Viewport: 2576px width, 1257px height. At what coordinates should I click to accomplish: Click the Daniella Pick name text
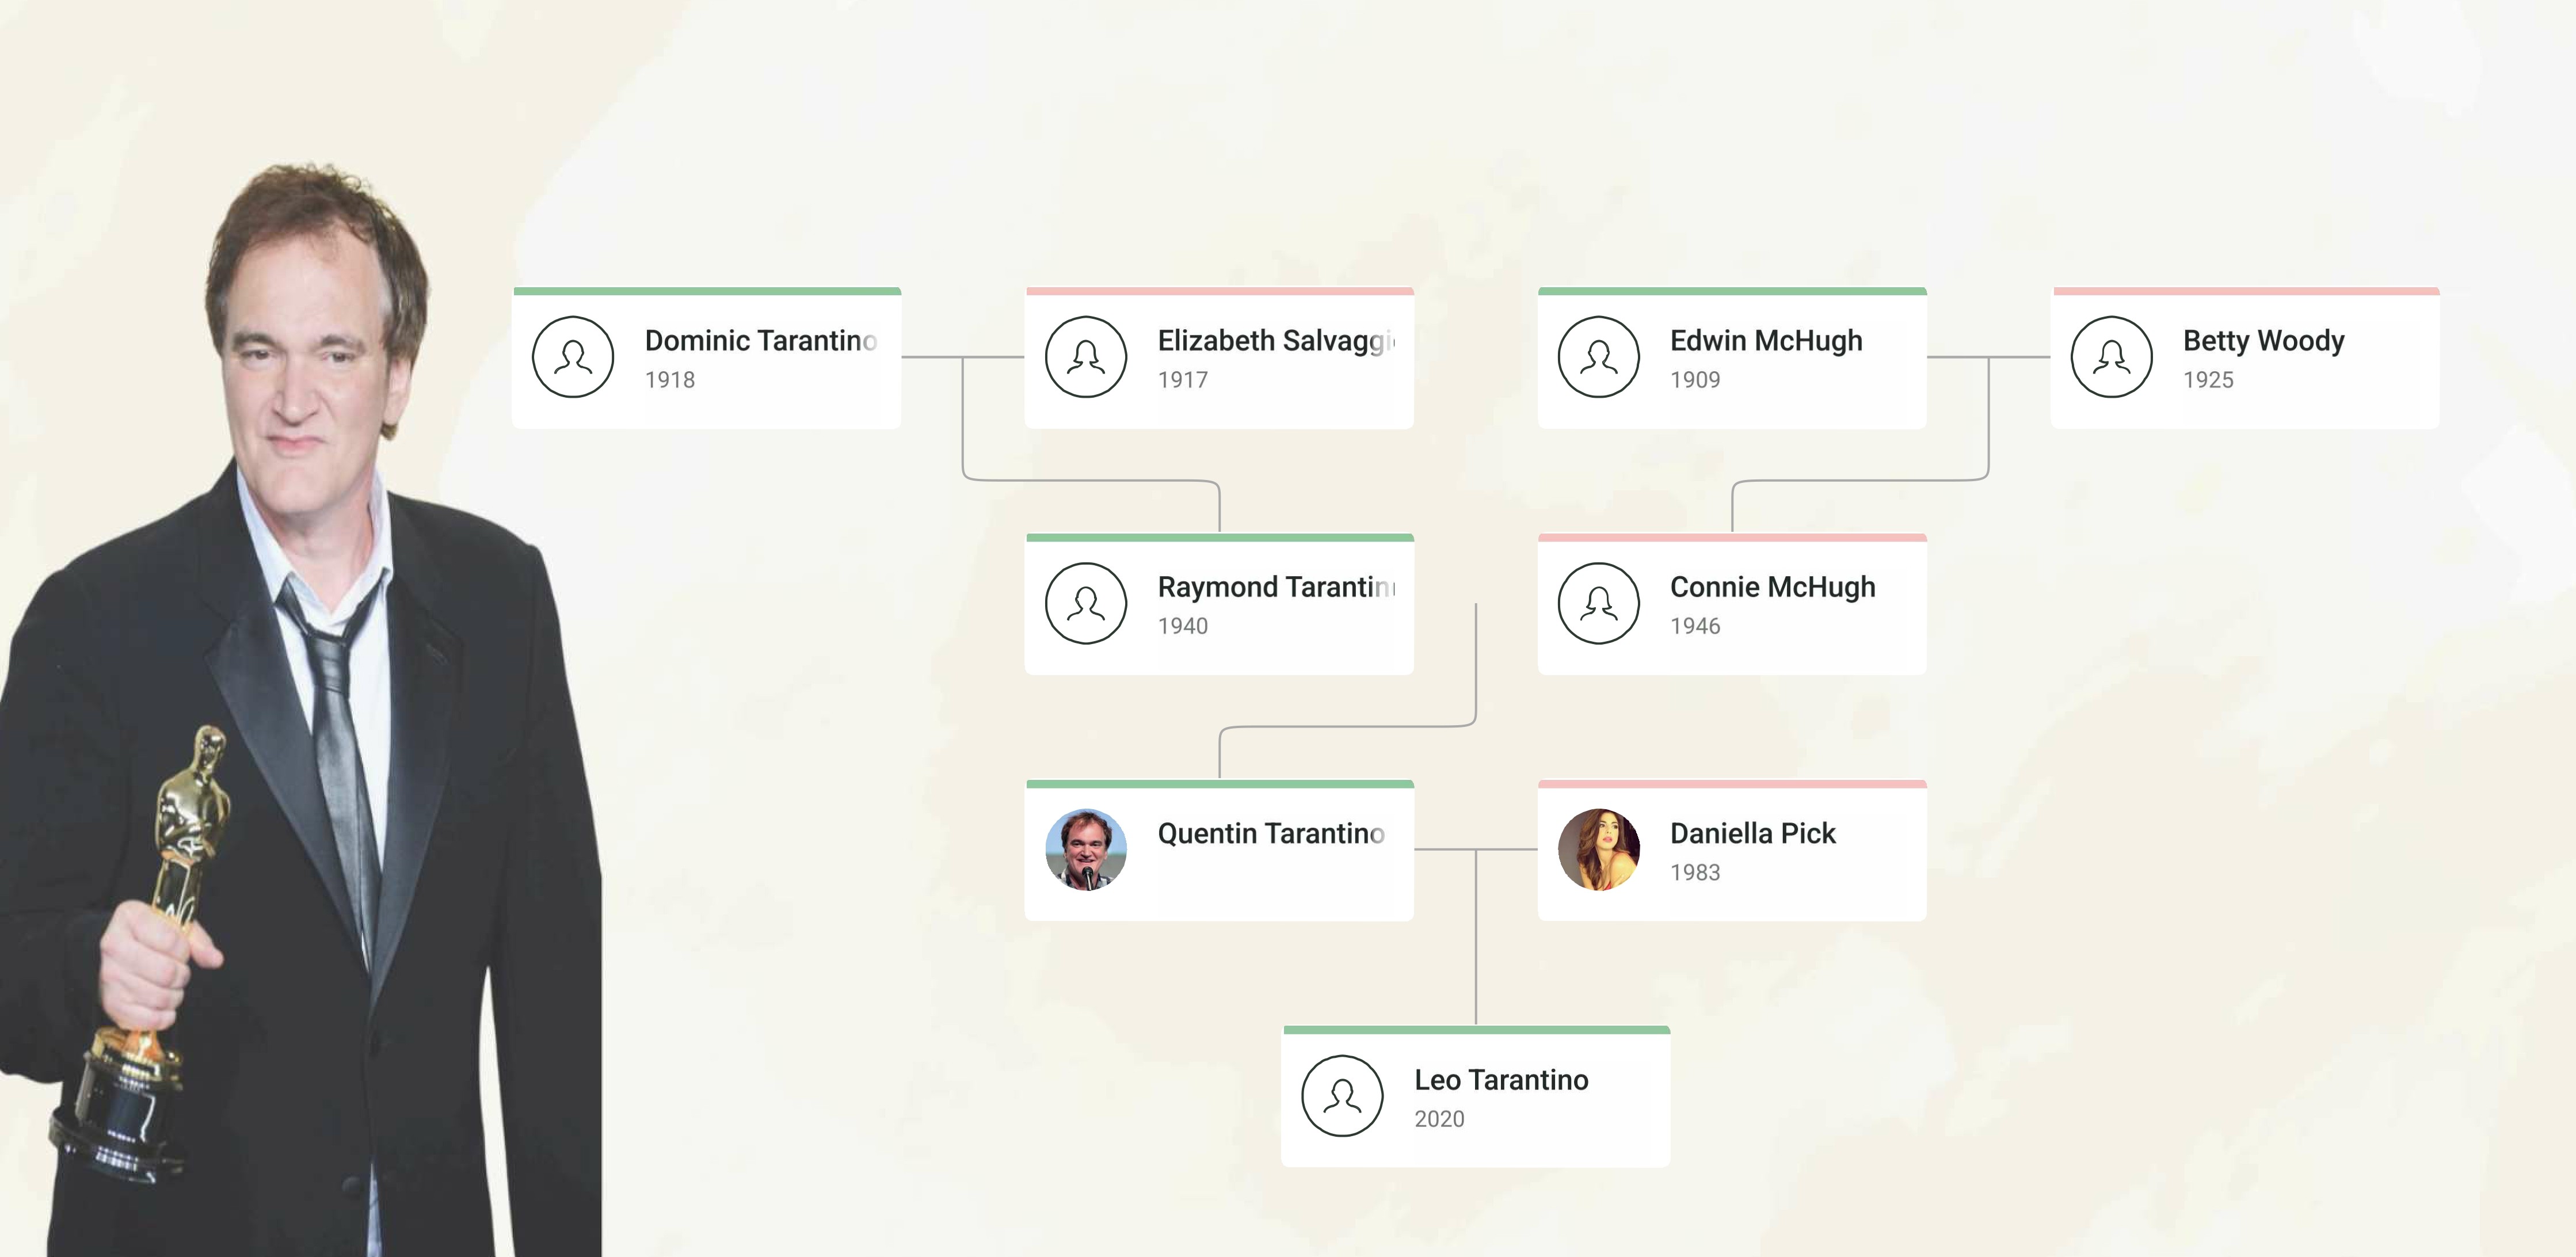[1752, 833]
